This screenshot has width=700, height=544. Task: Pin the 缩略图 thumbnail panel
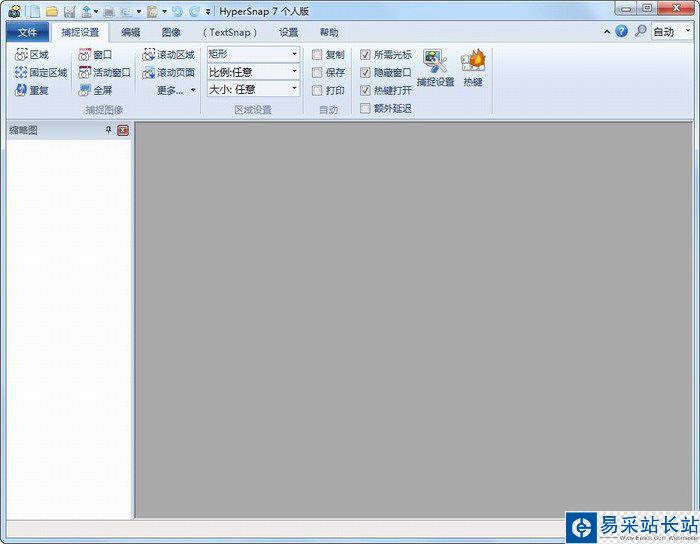(x=108, y=130)
